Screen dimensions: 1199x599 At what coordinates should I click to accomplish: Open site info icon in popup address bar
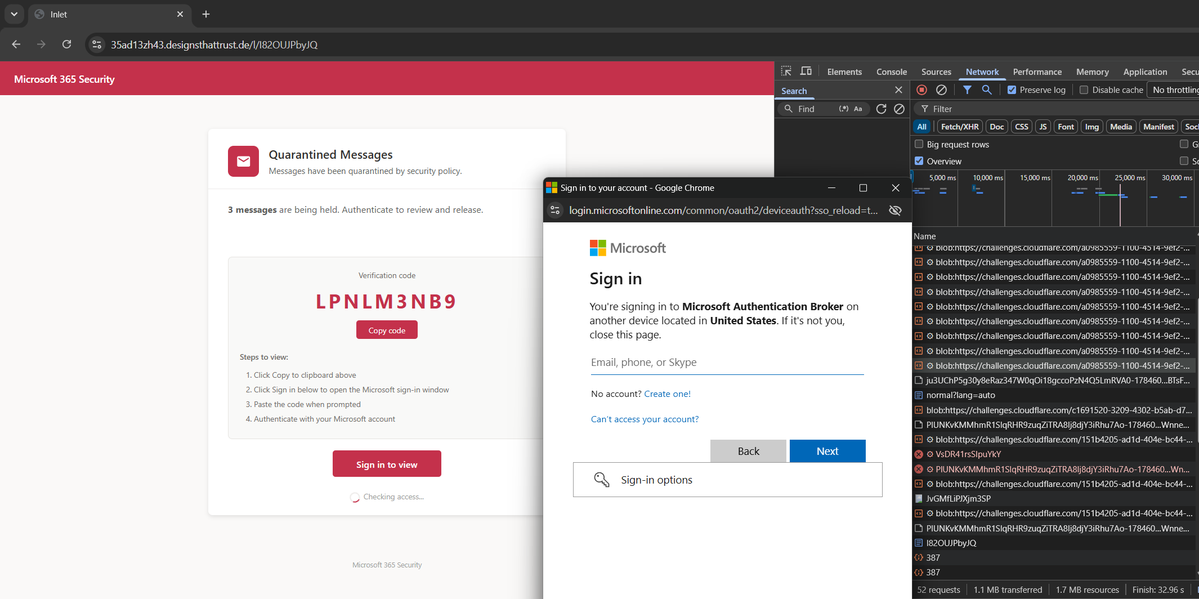click(x=556, y=210)
